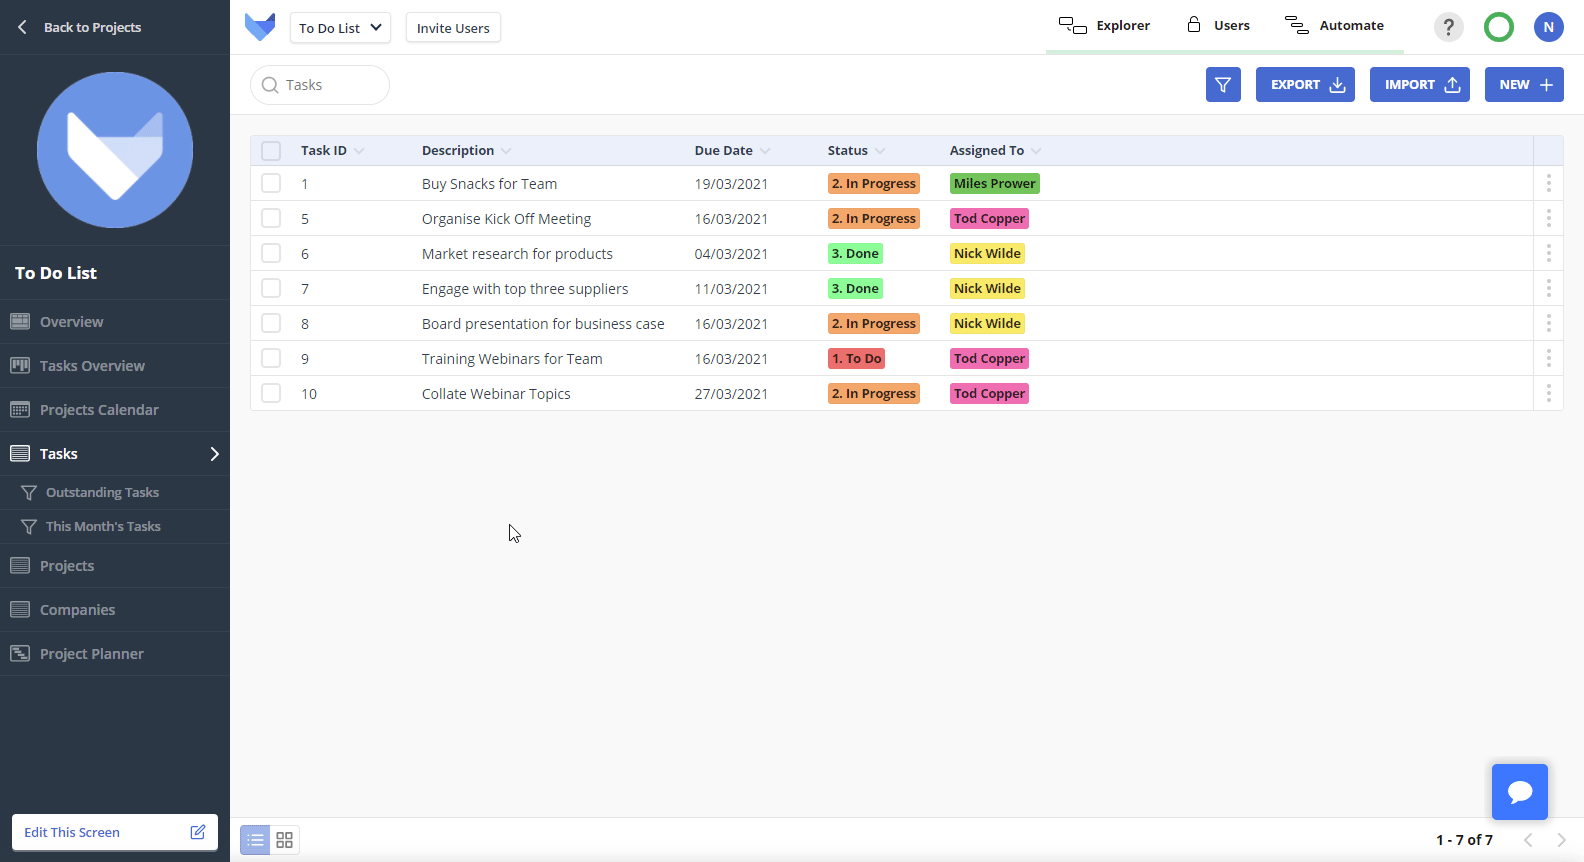Check the Collate Webinar Topics row

pos(271,393)
